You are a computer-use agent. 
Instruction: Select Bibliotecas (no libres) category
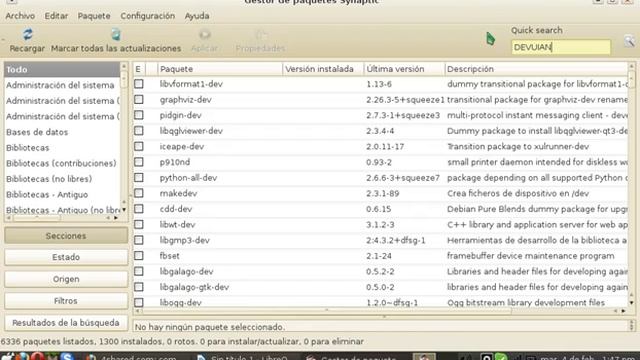point(62,179)
